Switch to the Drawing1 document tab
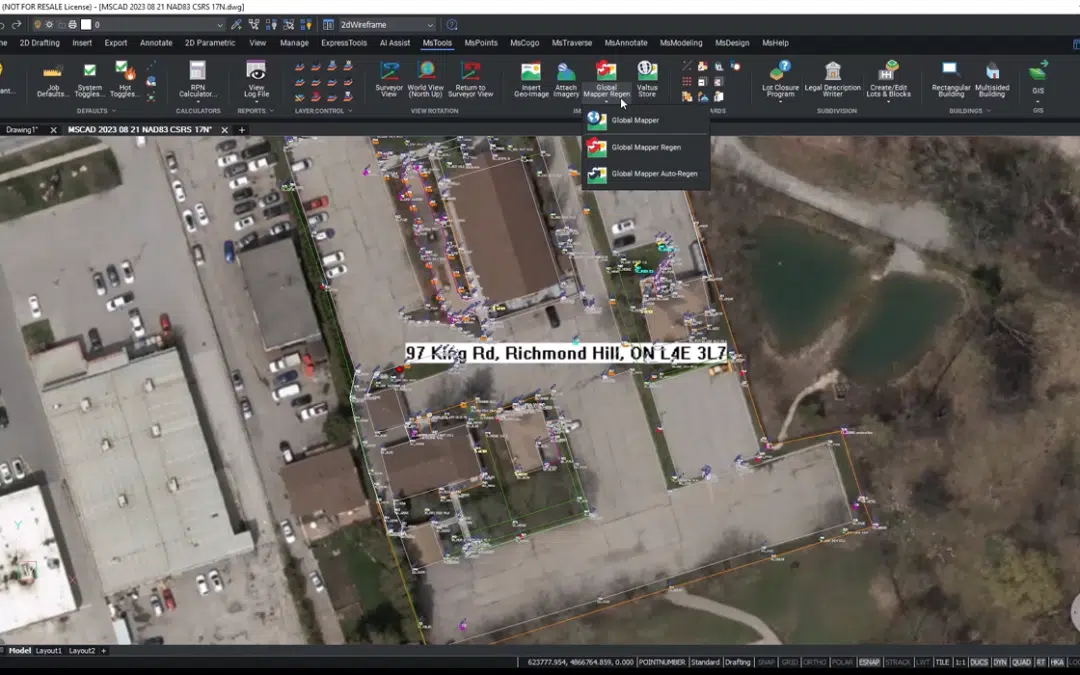The image size is (1080, 675). [22, 130]
